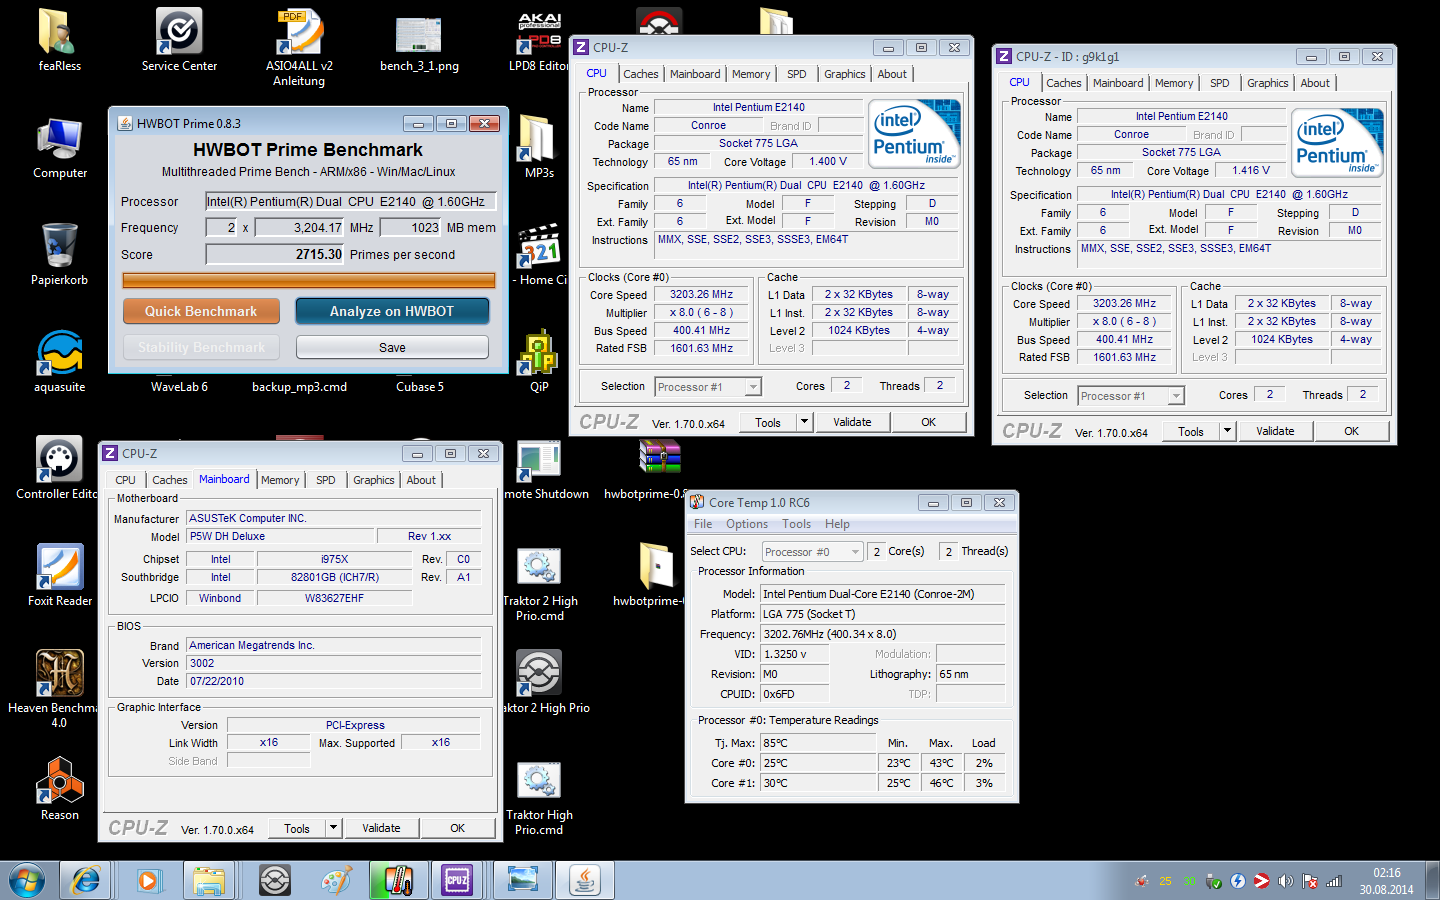Open Internet Explorer from the taskbar
1440x900 pixels.
pos(86,881)
